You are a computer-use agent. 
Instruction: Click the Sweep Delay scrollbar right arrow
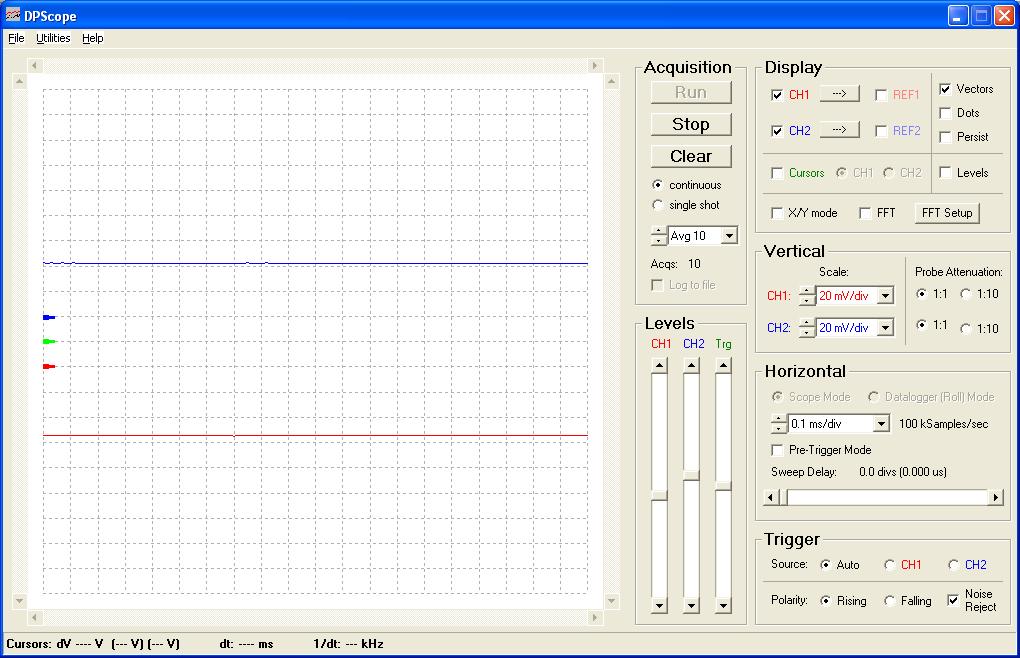[x=996, y=496]
